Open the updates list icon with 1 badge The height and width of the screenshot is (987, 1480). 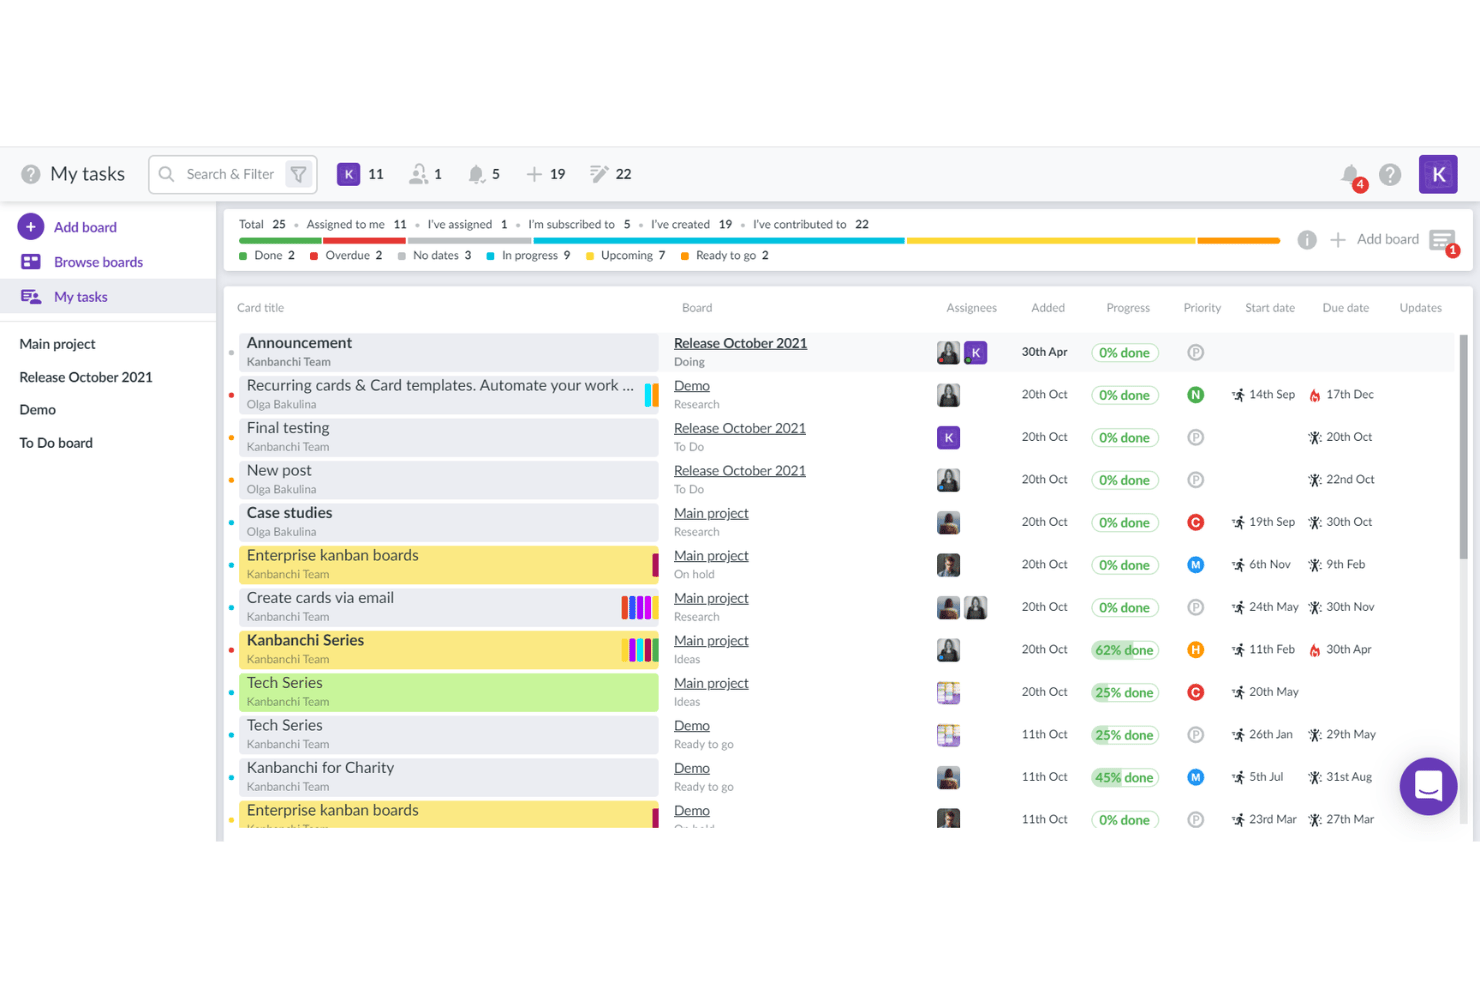point(1443,241)
